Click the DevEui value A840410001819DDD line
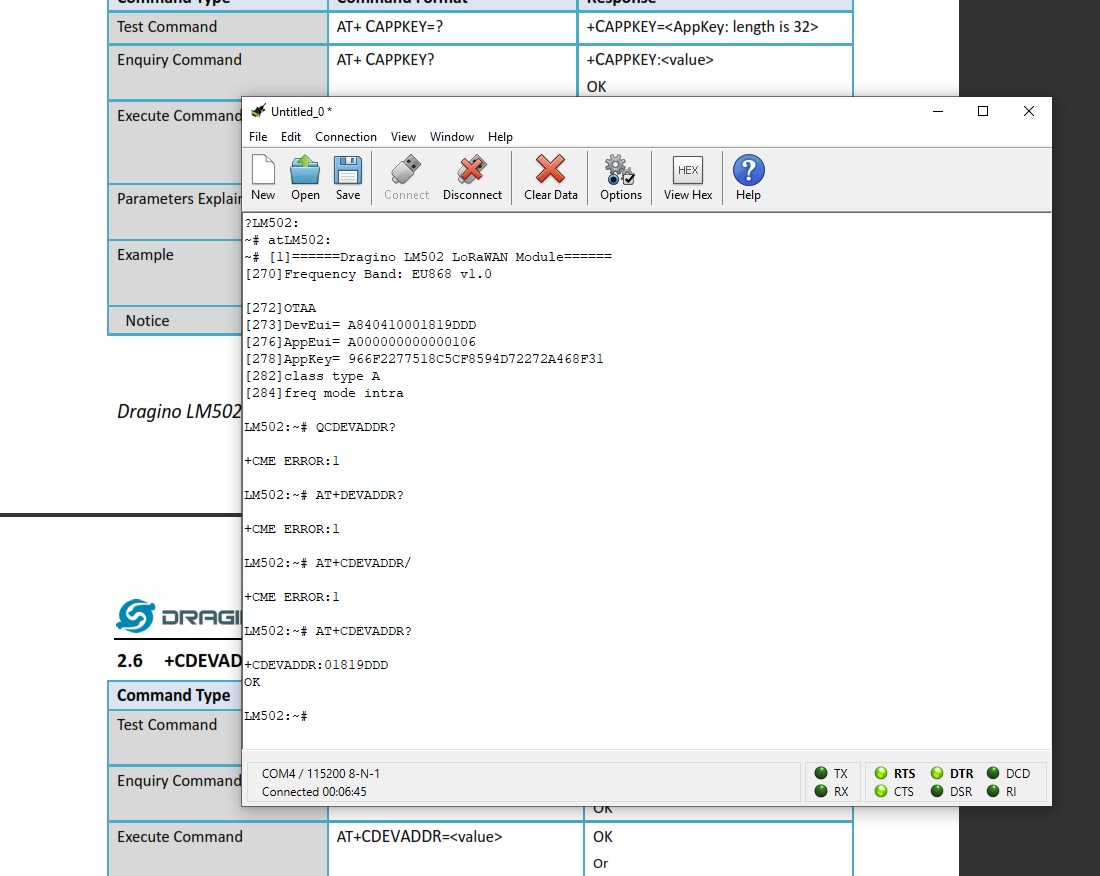 [x=361, y=325]
